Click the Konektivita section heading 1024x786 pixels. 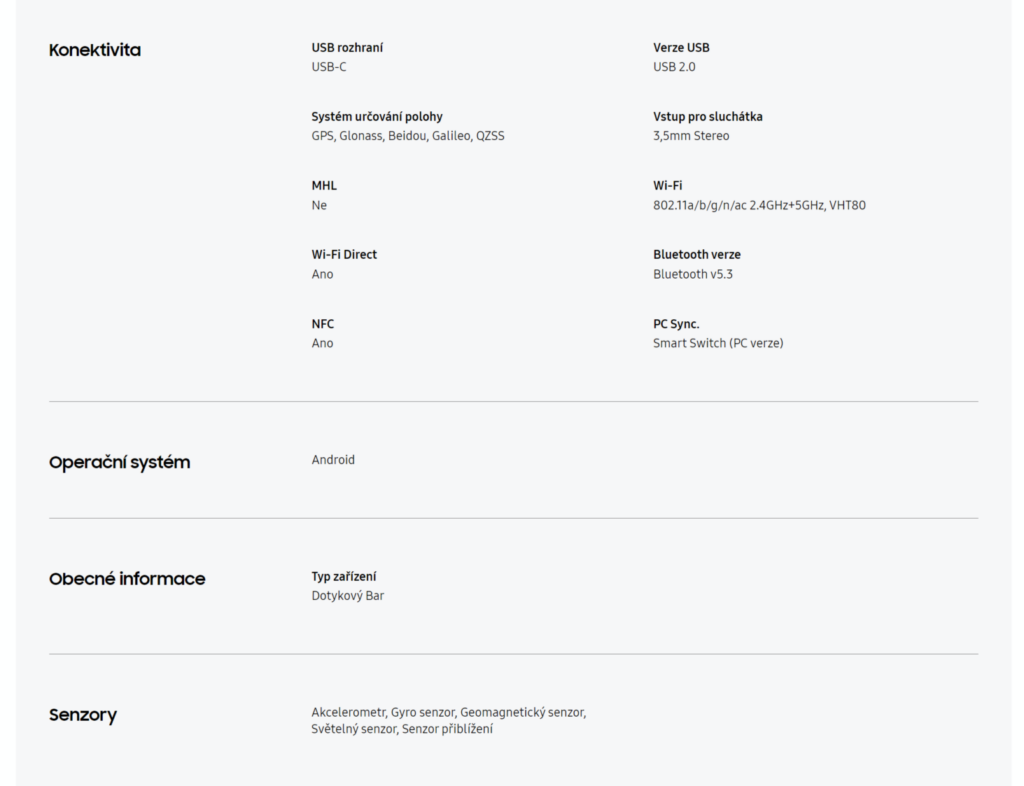[x=95, y=50]
